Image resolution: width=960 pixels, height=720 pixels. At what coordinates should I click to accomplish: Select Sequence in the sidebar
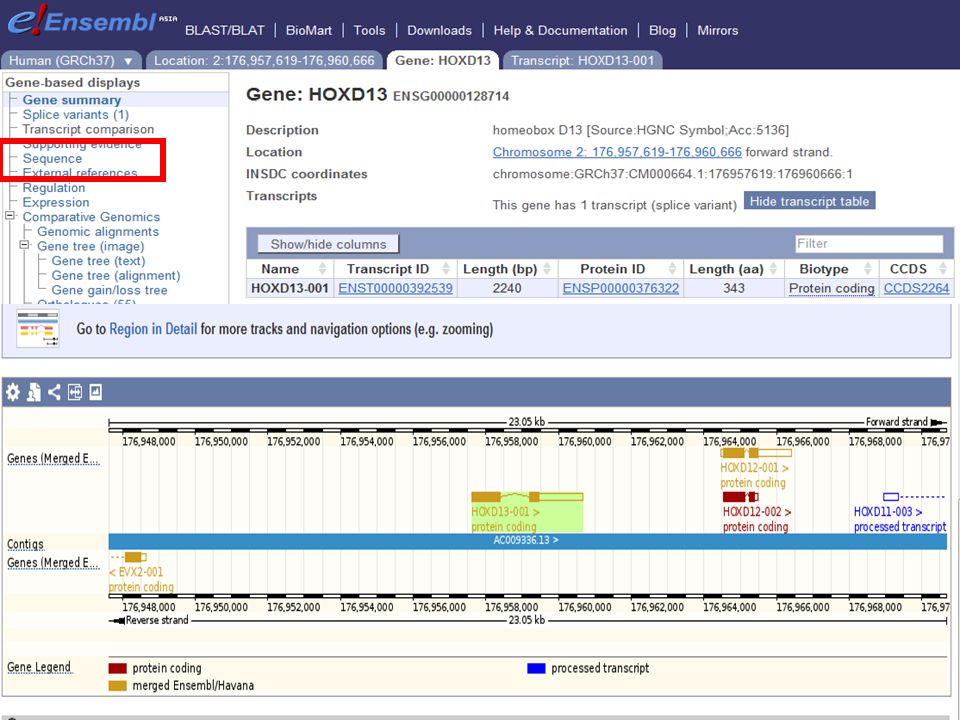(x=52, y=159)
